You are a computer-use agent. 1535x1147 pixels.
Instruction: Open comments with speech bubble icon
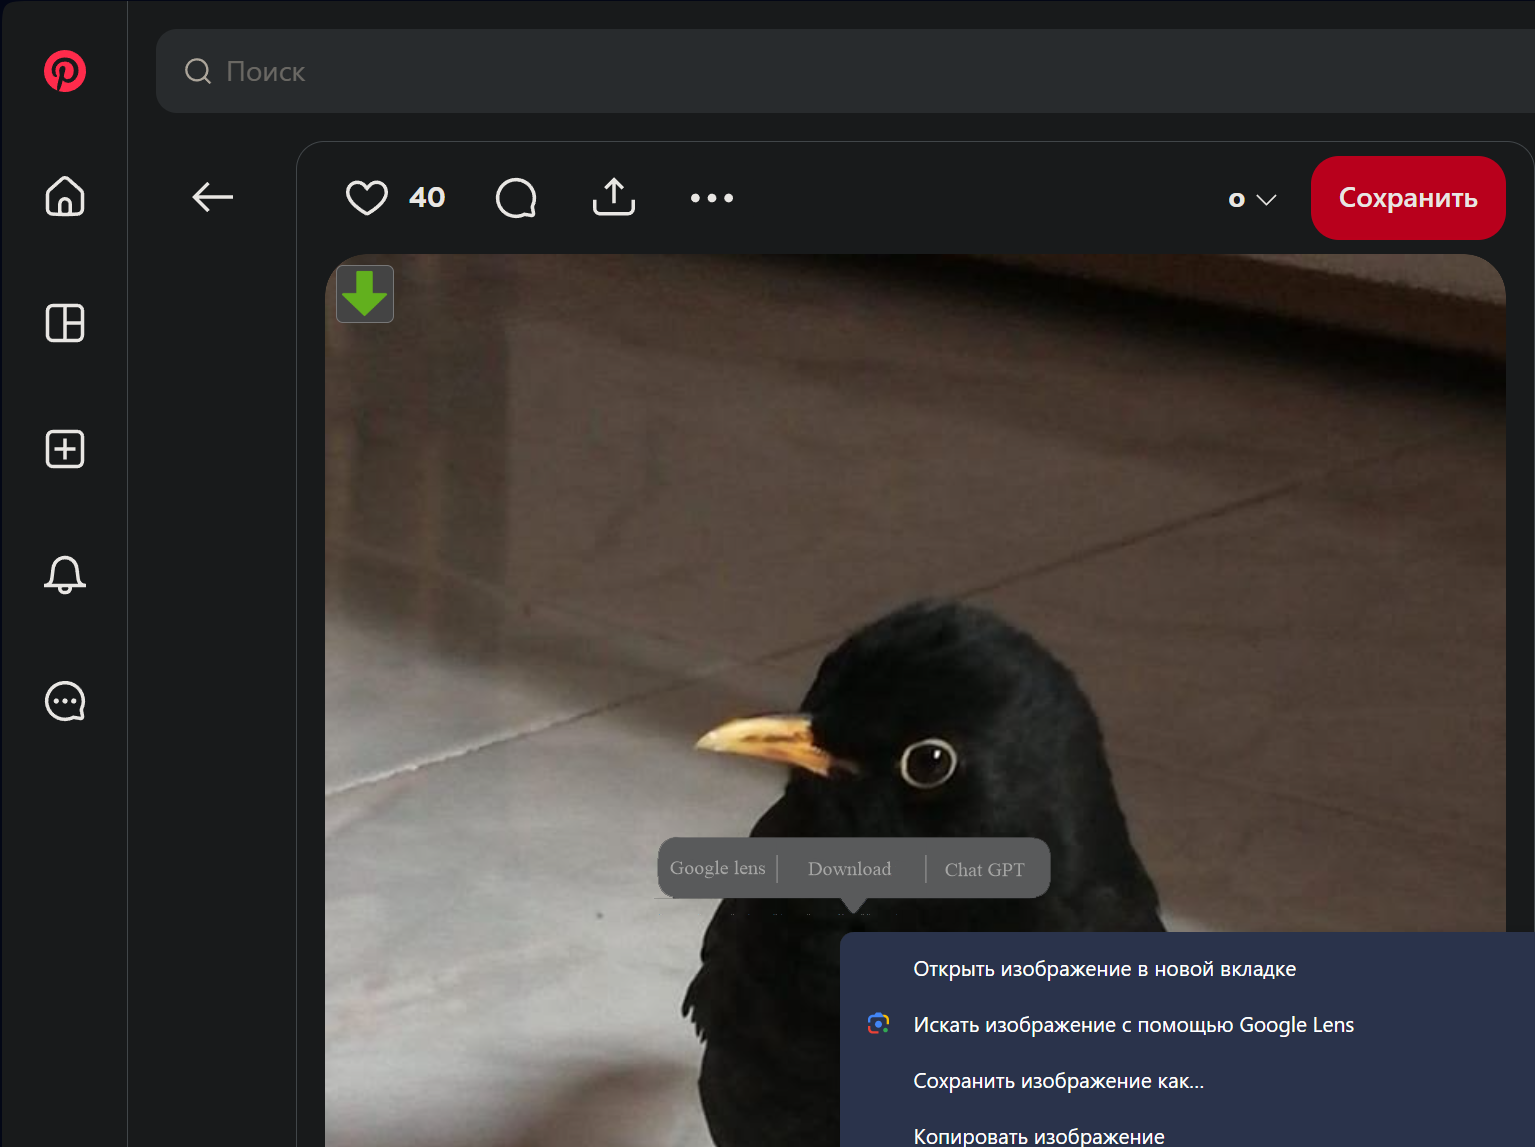pyautogui.click(x=516, y=197)
